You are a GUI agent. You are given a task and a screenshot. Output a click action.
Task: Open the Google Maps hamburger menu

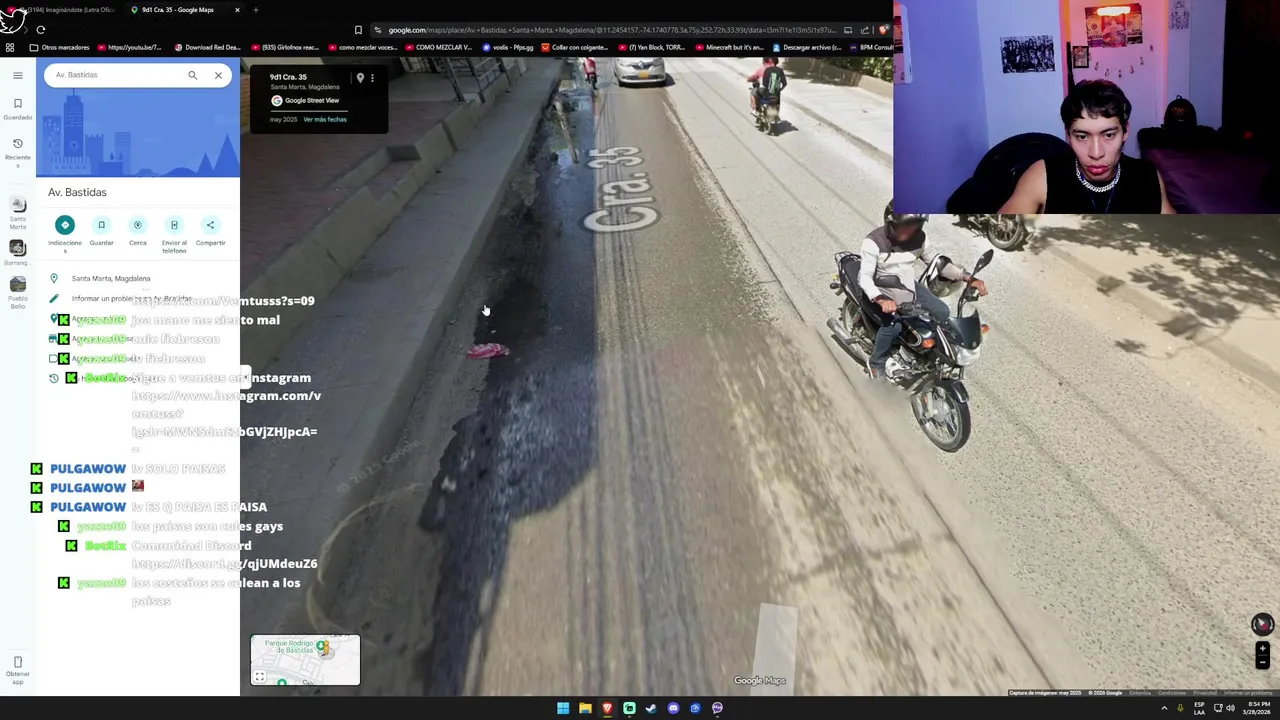pos(17,75)
